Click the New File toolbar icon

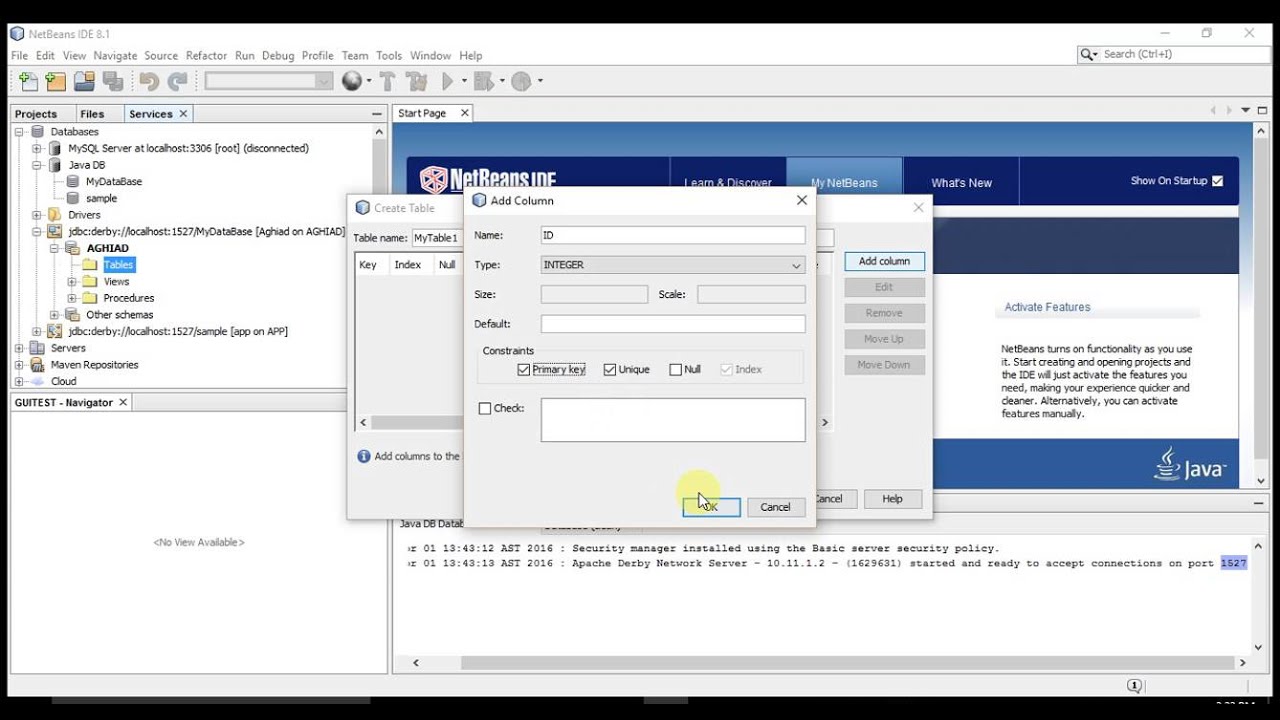28,82
